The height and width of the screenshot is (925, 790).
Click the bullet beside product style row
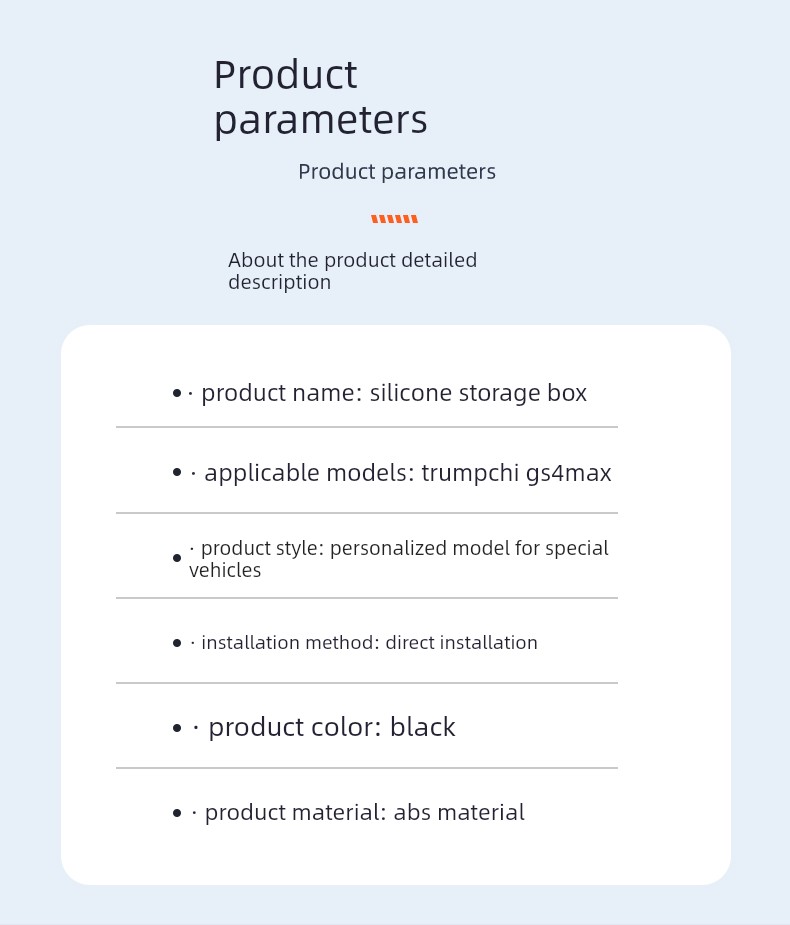(x=177, y=558)
